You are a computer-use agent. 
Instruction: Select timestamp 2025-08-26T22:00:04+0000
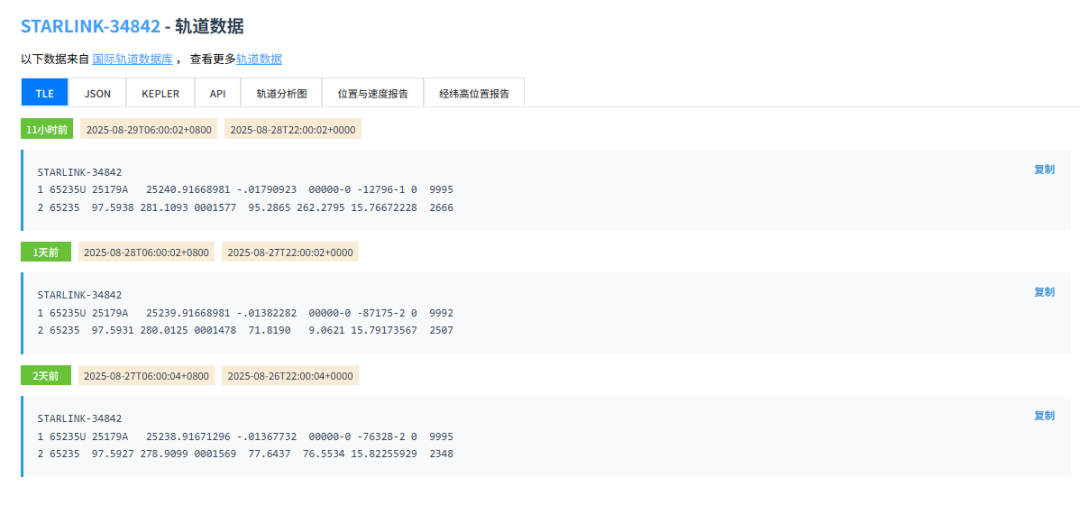pos(291,376)
